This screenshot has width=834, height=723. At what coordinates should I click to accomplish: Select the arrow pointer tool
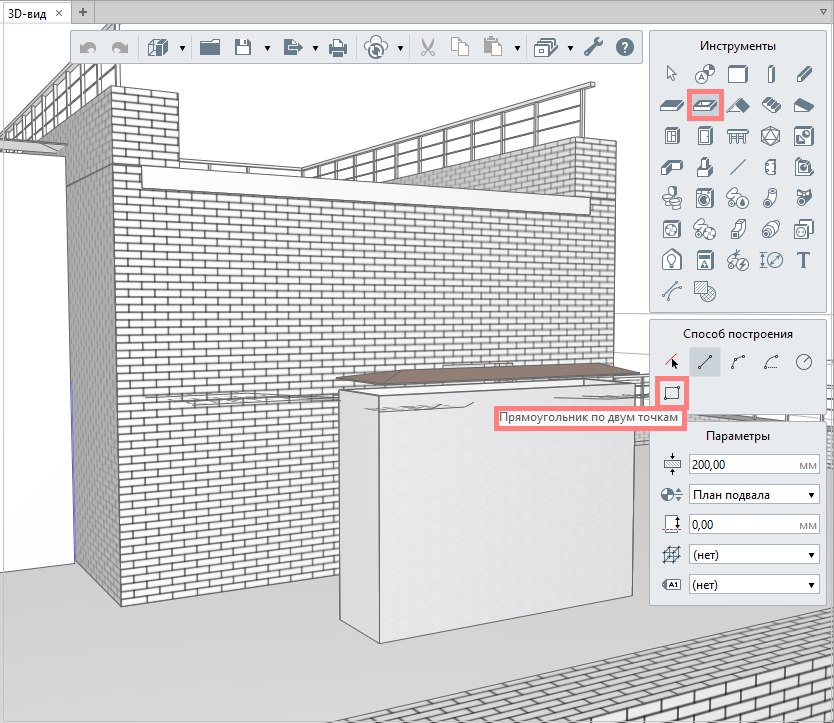[671, 73]
